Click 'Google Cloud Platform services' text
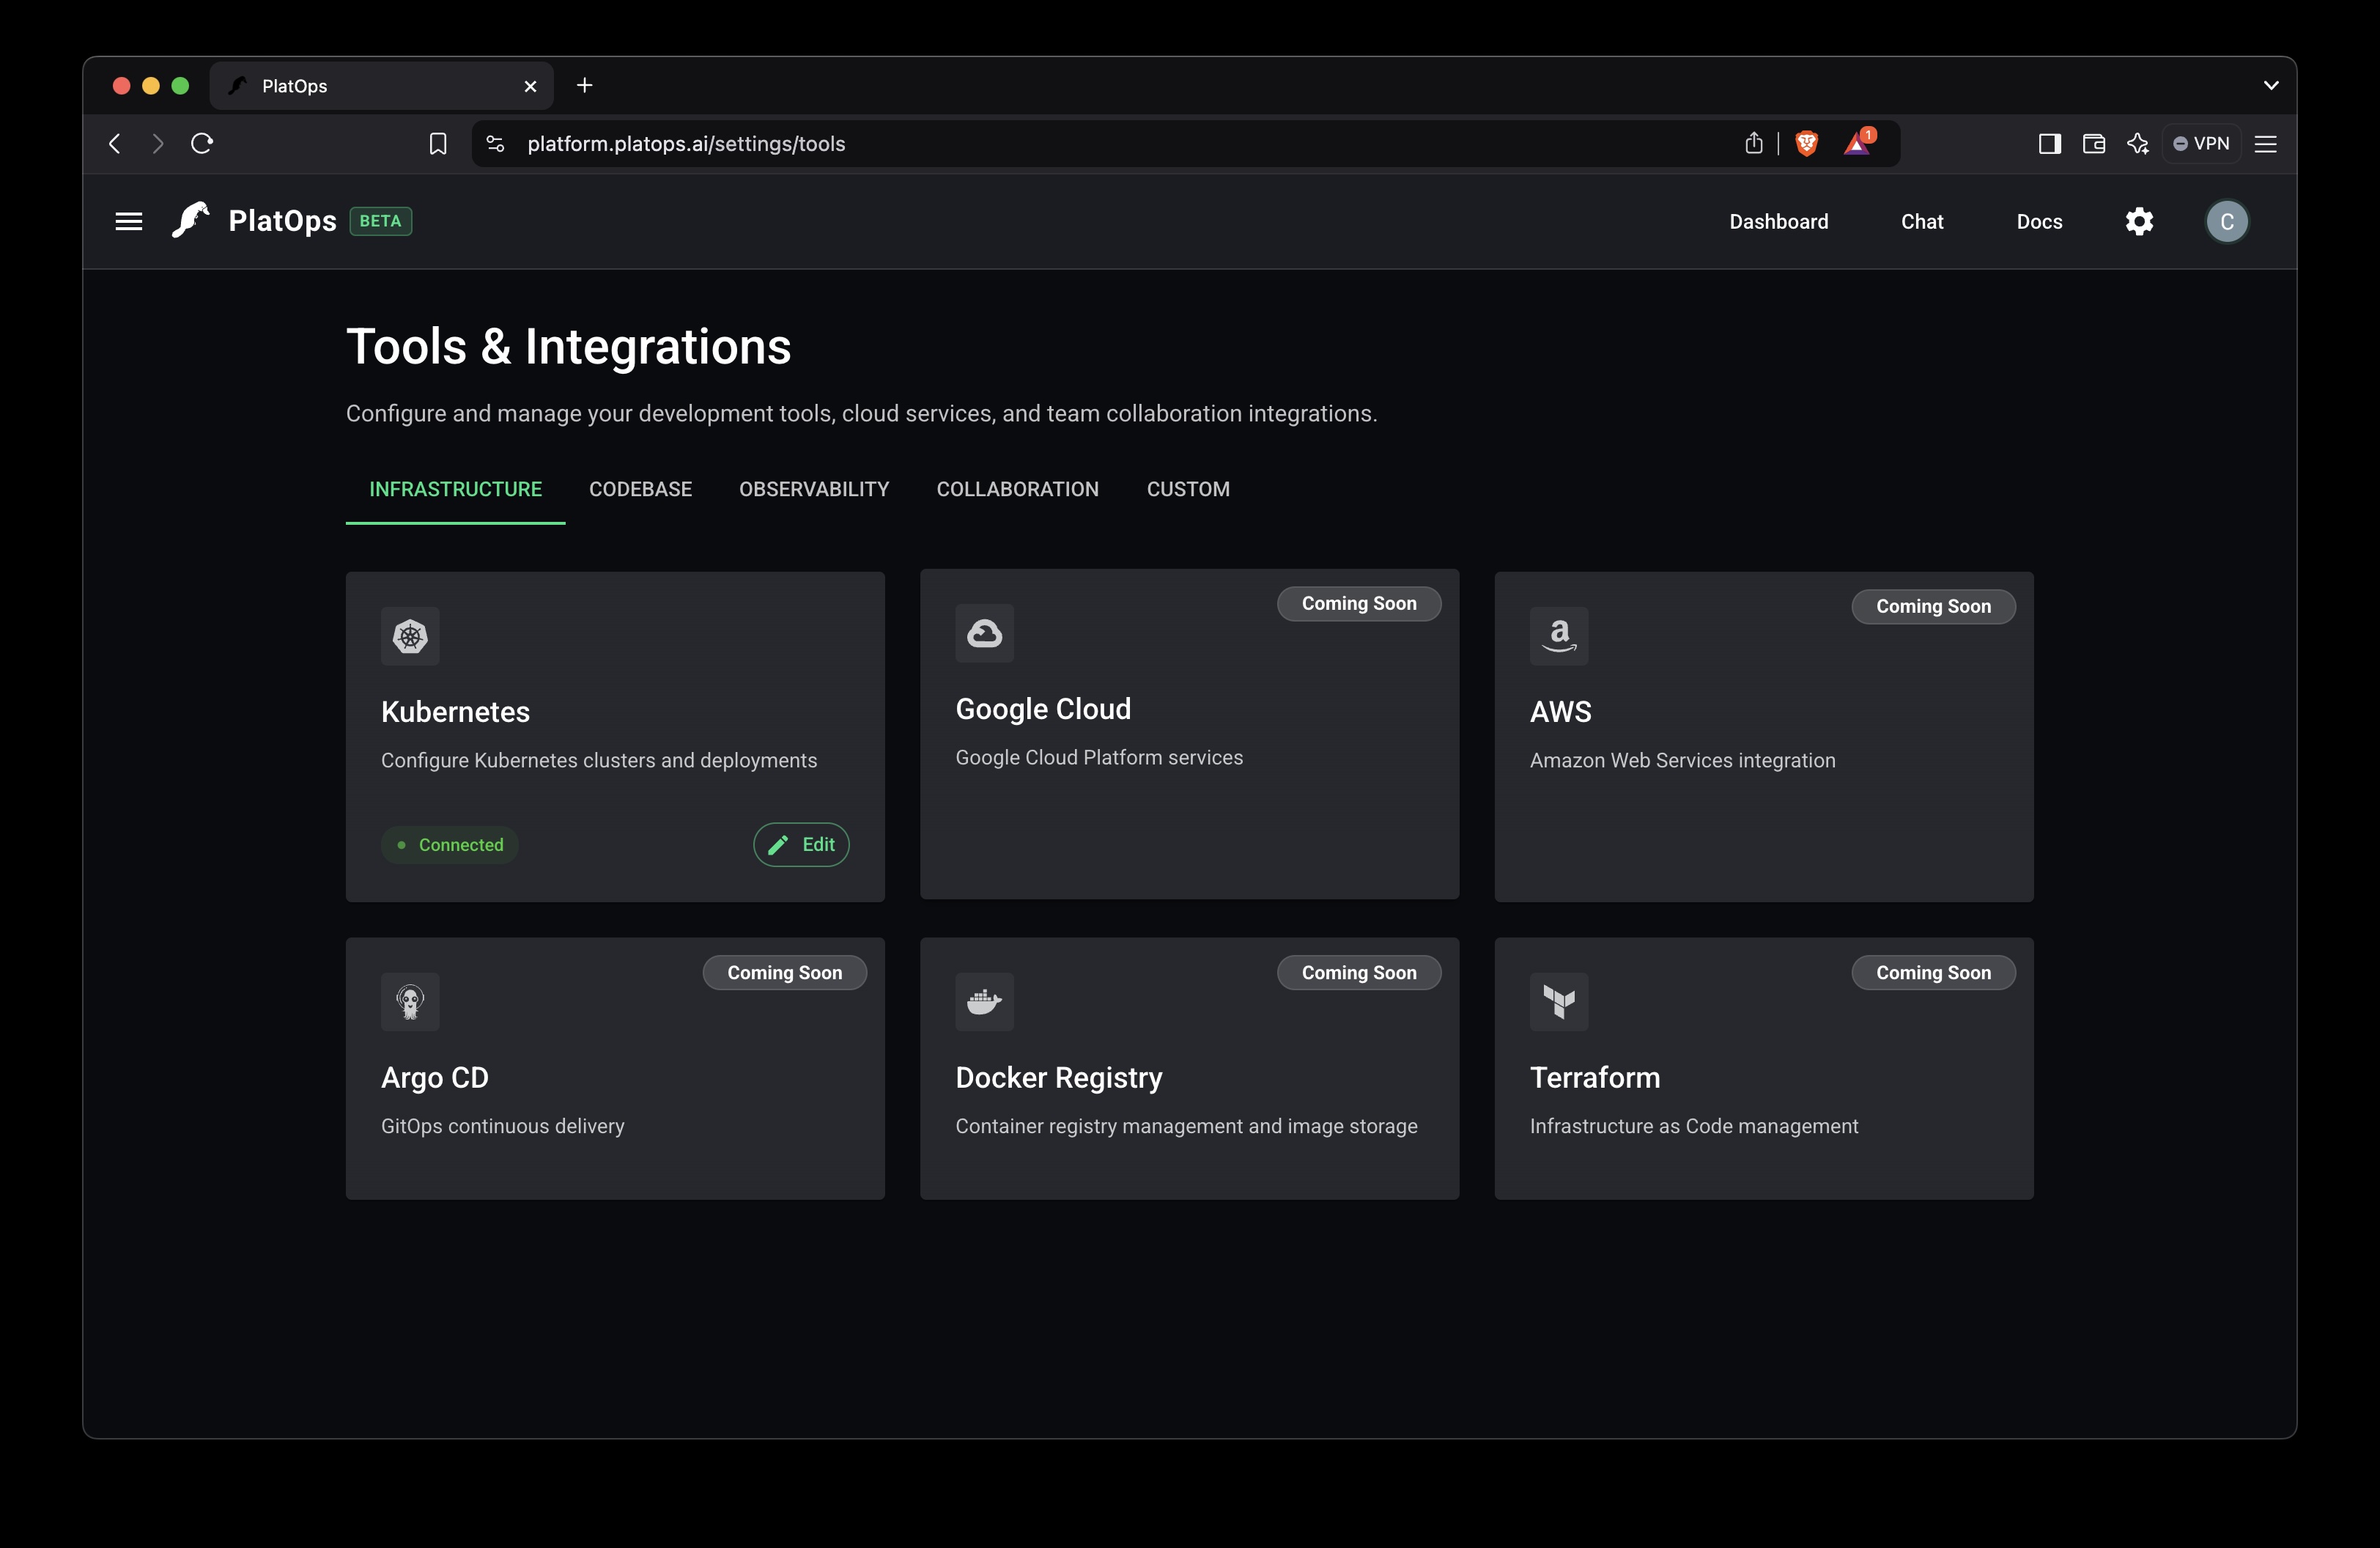This screenshot has width=2380, height=1548. coord(1099,757)
